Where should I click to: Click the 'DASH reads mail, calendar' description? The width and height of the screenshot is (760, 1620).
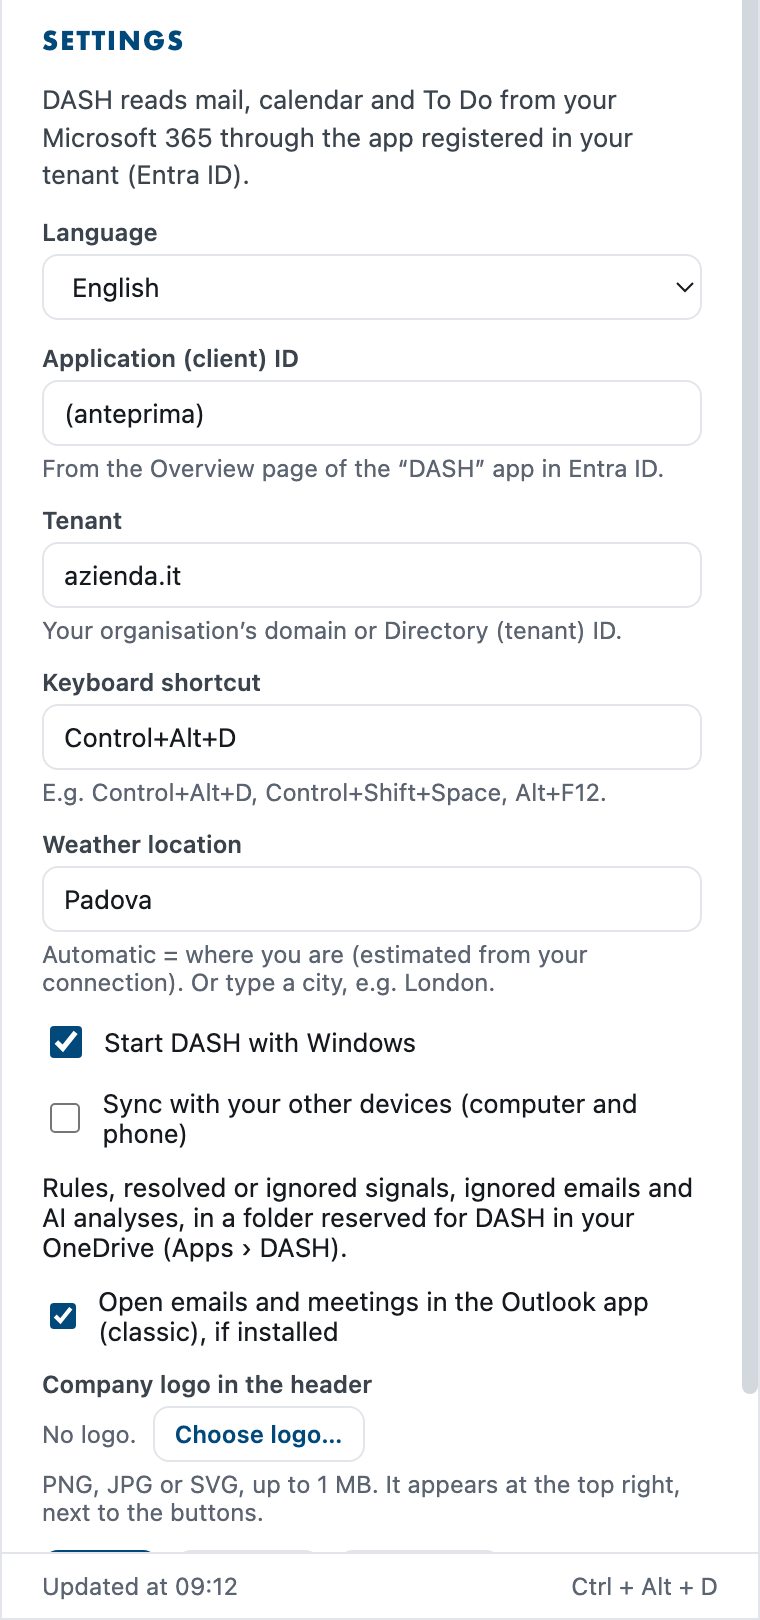point(338,138)
